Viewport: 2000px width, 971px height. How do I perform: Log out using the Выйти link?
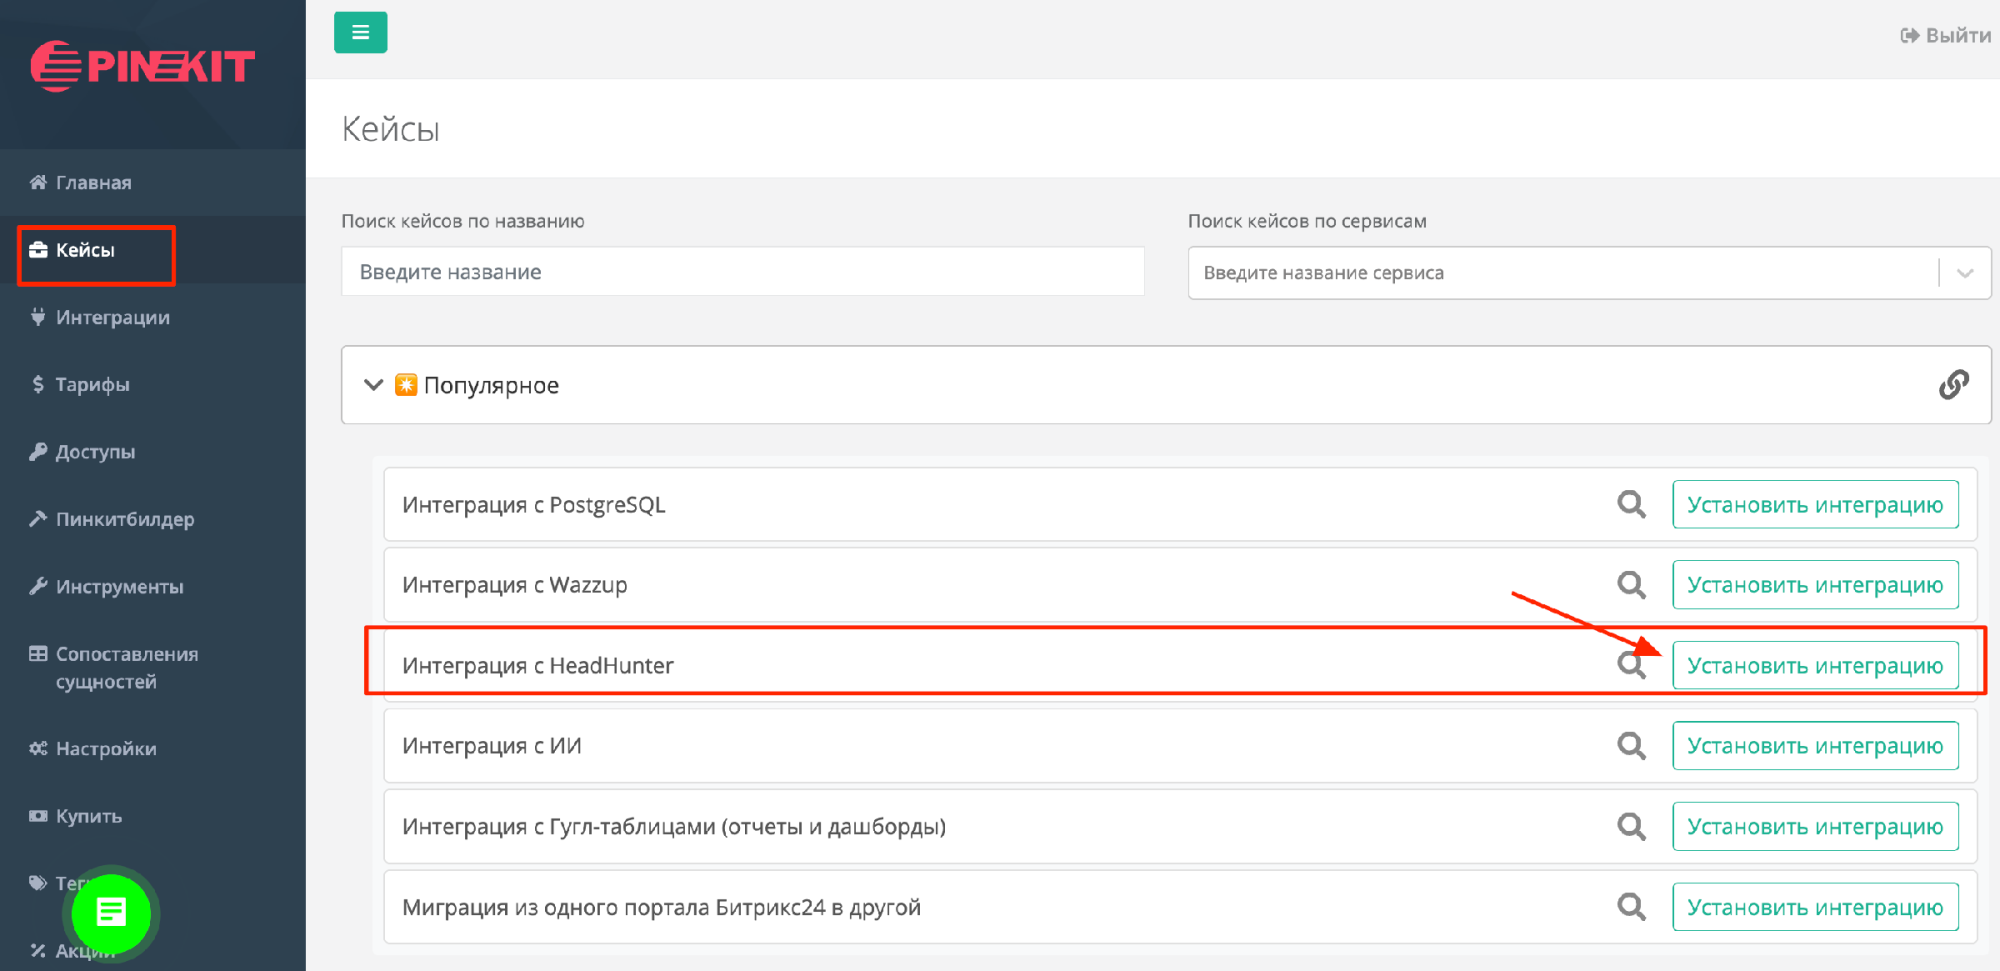tap(1946, 36)
